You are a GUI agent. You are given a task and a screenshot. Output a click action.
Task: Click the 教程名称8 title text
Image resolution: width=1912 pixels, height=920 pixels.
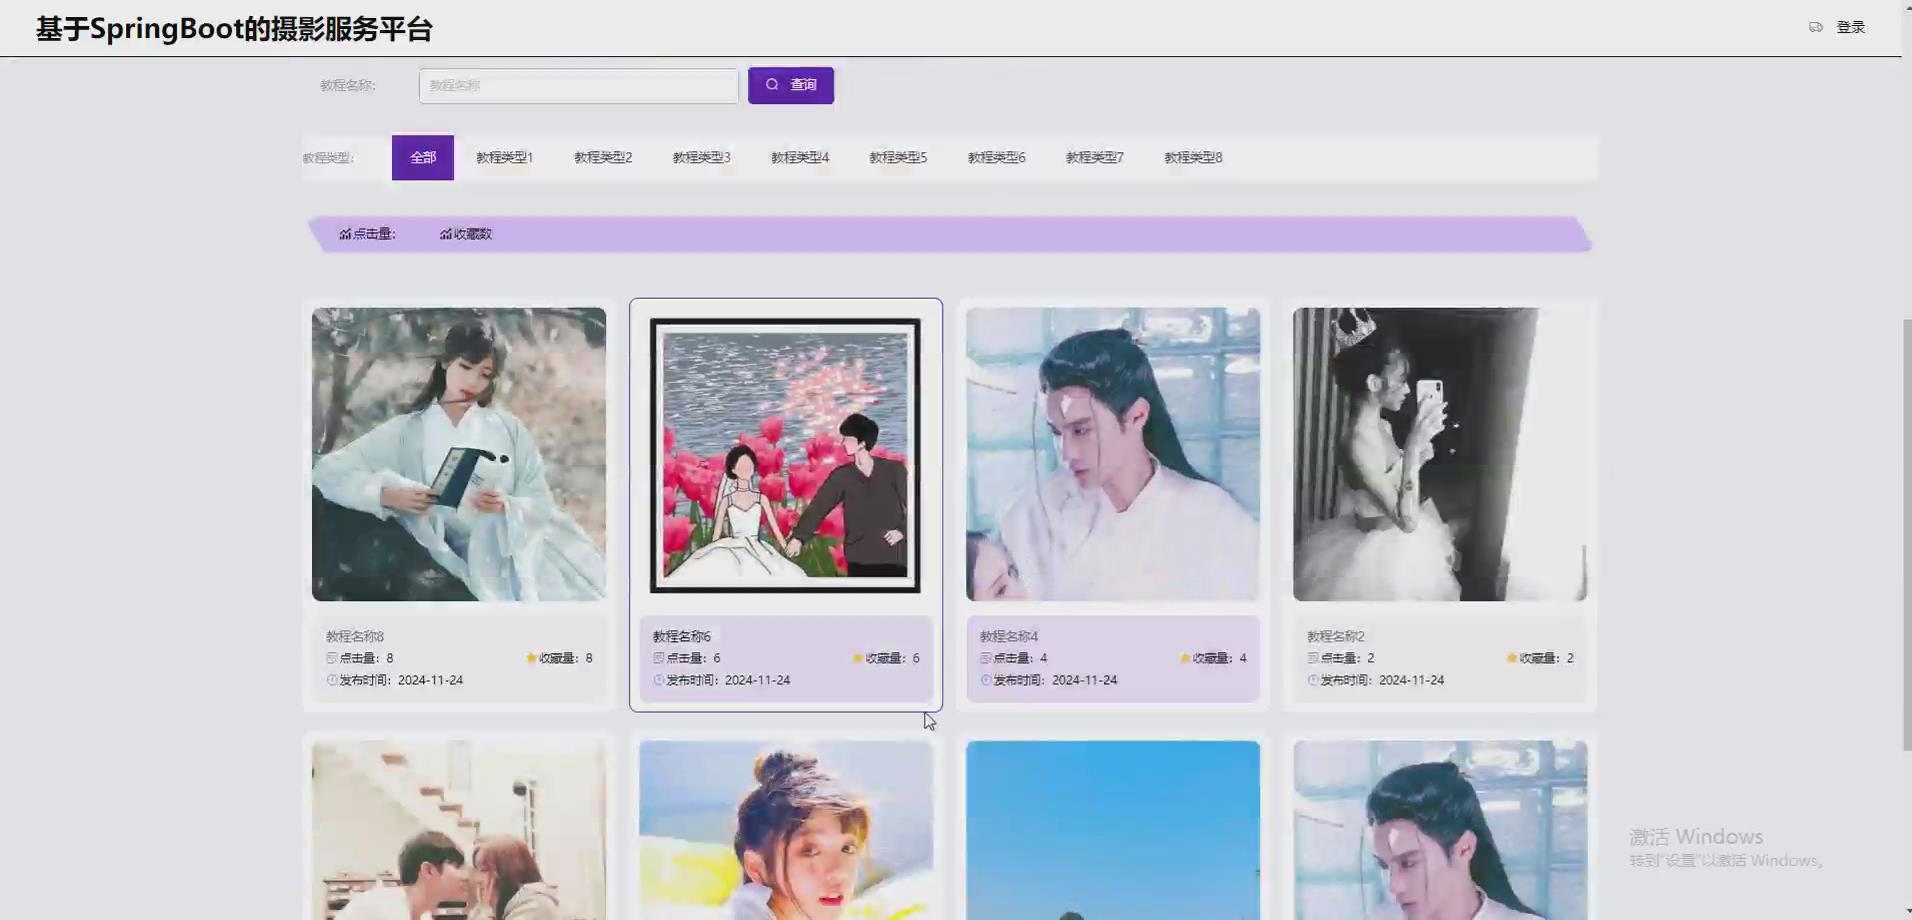pyautogui.click(x=355, y=636)
